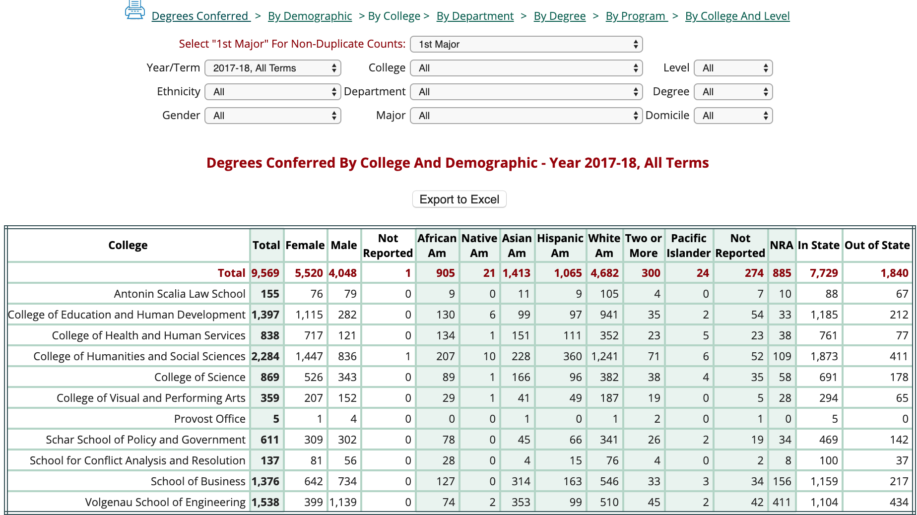Open the By Degree report link

click(560, 16)
